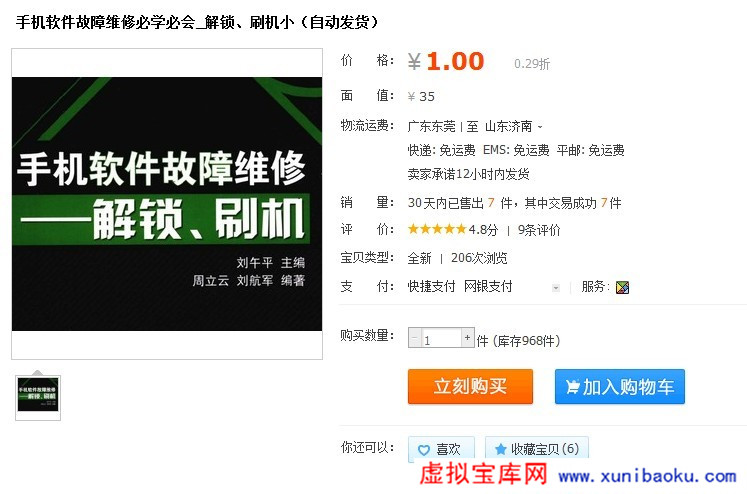Open the 9条评价 reviews link

point(539,230)
